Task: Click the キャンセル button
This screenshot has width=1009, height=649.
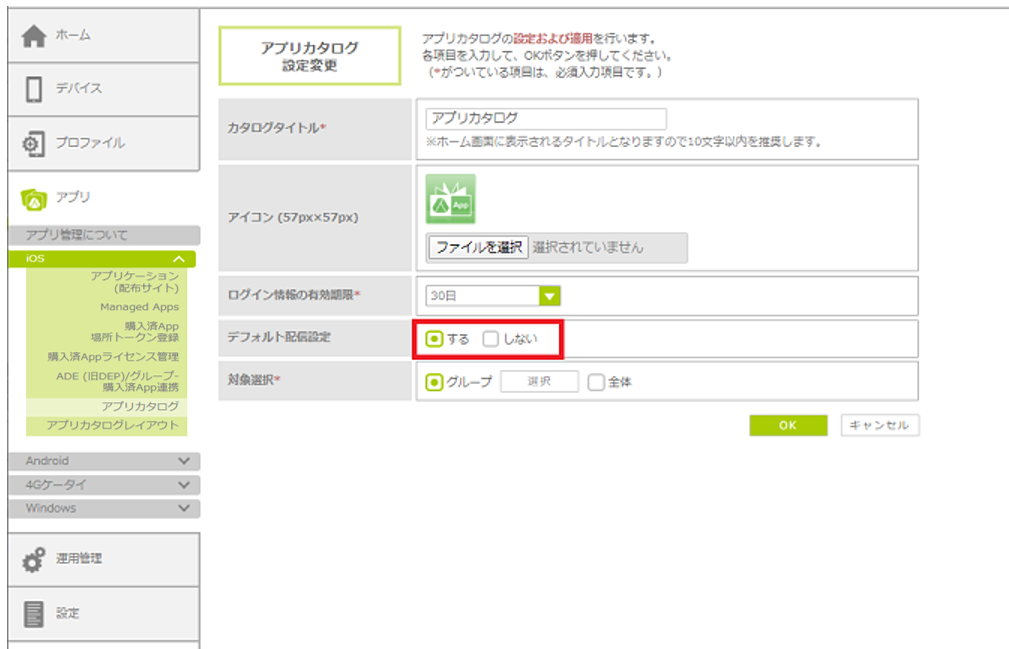Action: click(879, 425)
